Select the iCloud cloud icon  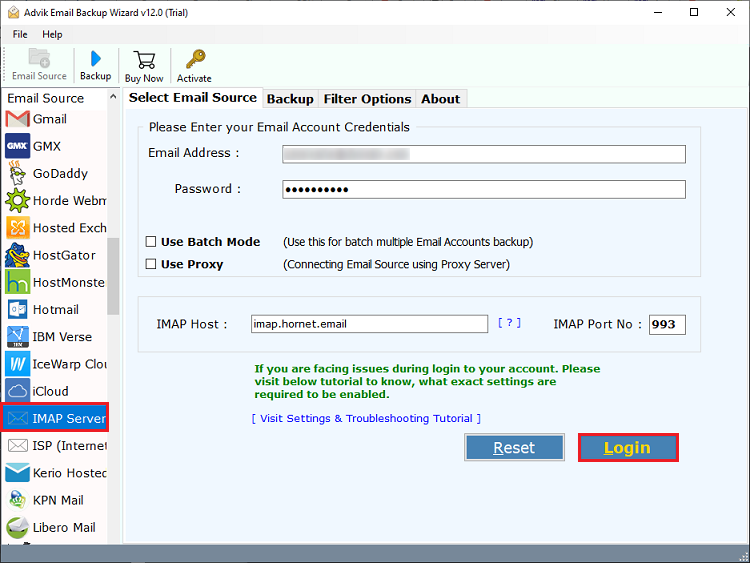[18, 391]
